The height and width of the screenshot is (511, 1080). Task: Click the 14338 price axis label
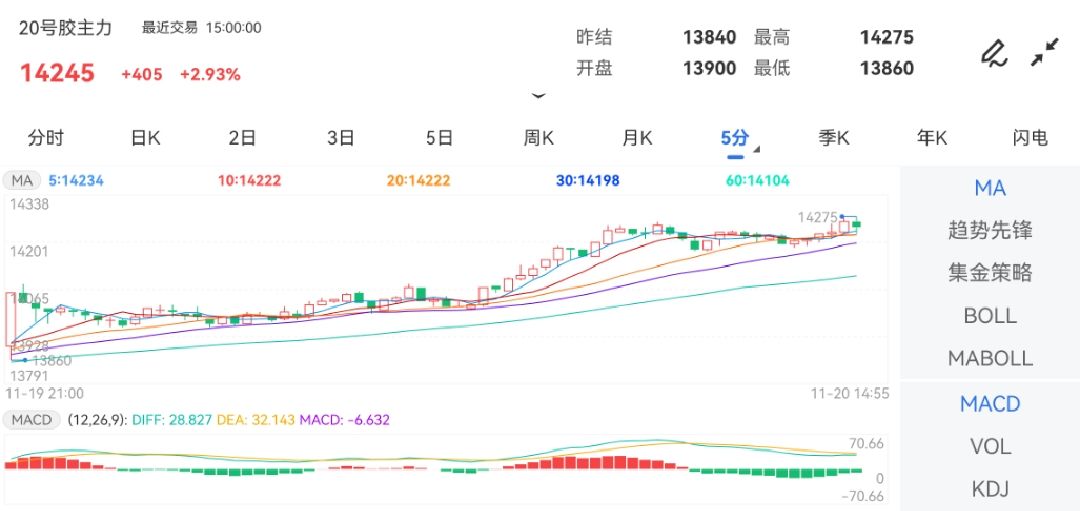tap(29, 205)
